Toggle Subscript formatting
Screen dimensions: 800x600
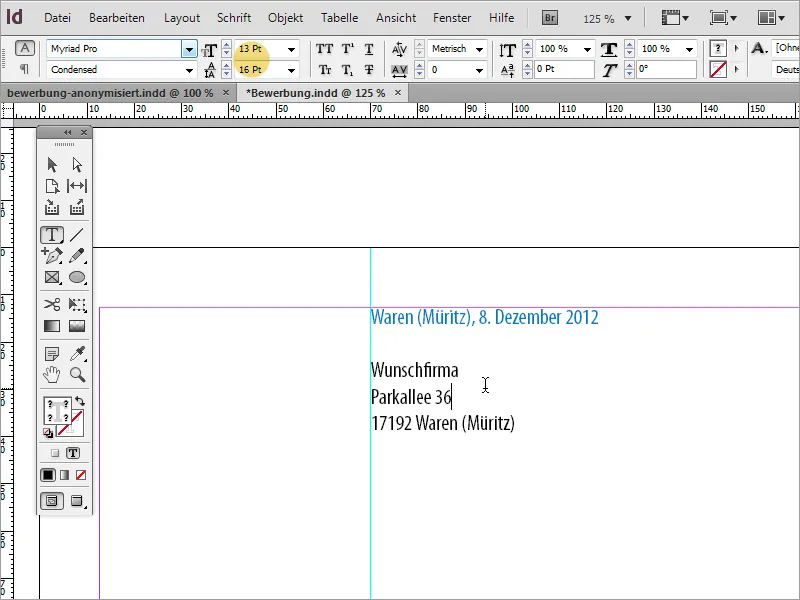click(347, 69)
